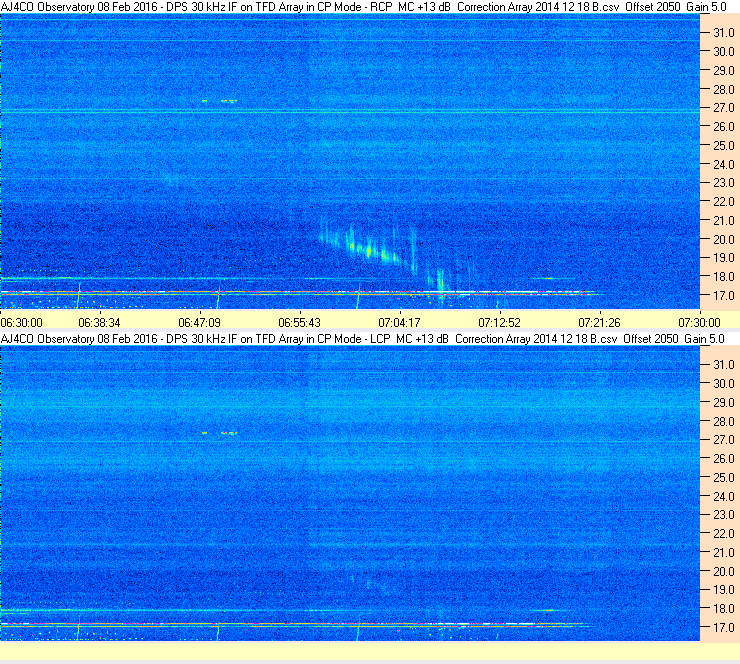
Task: Pick the 27.0 frequency label in LCP panel
Action: coord(723,439)
